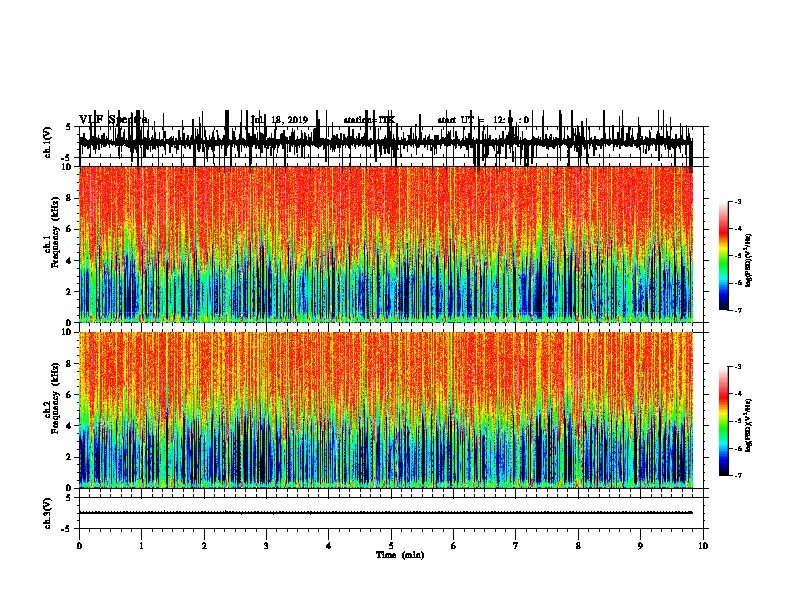Image resolution: width=792 pixels, height=612 pixels.
Task: Click the '8' kHz tick on ch.2 spectrogram
Action: (69, 364)
